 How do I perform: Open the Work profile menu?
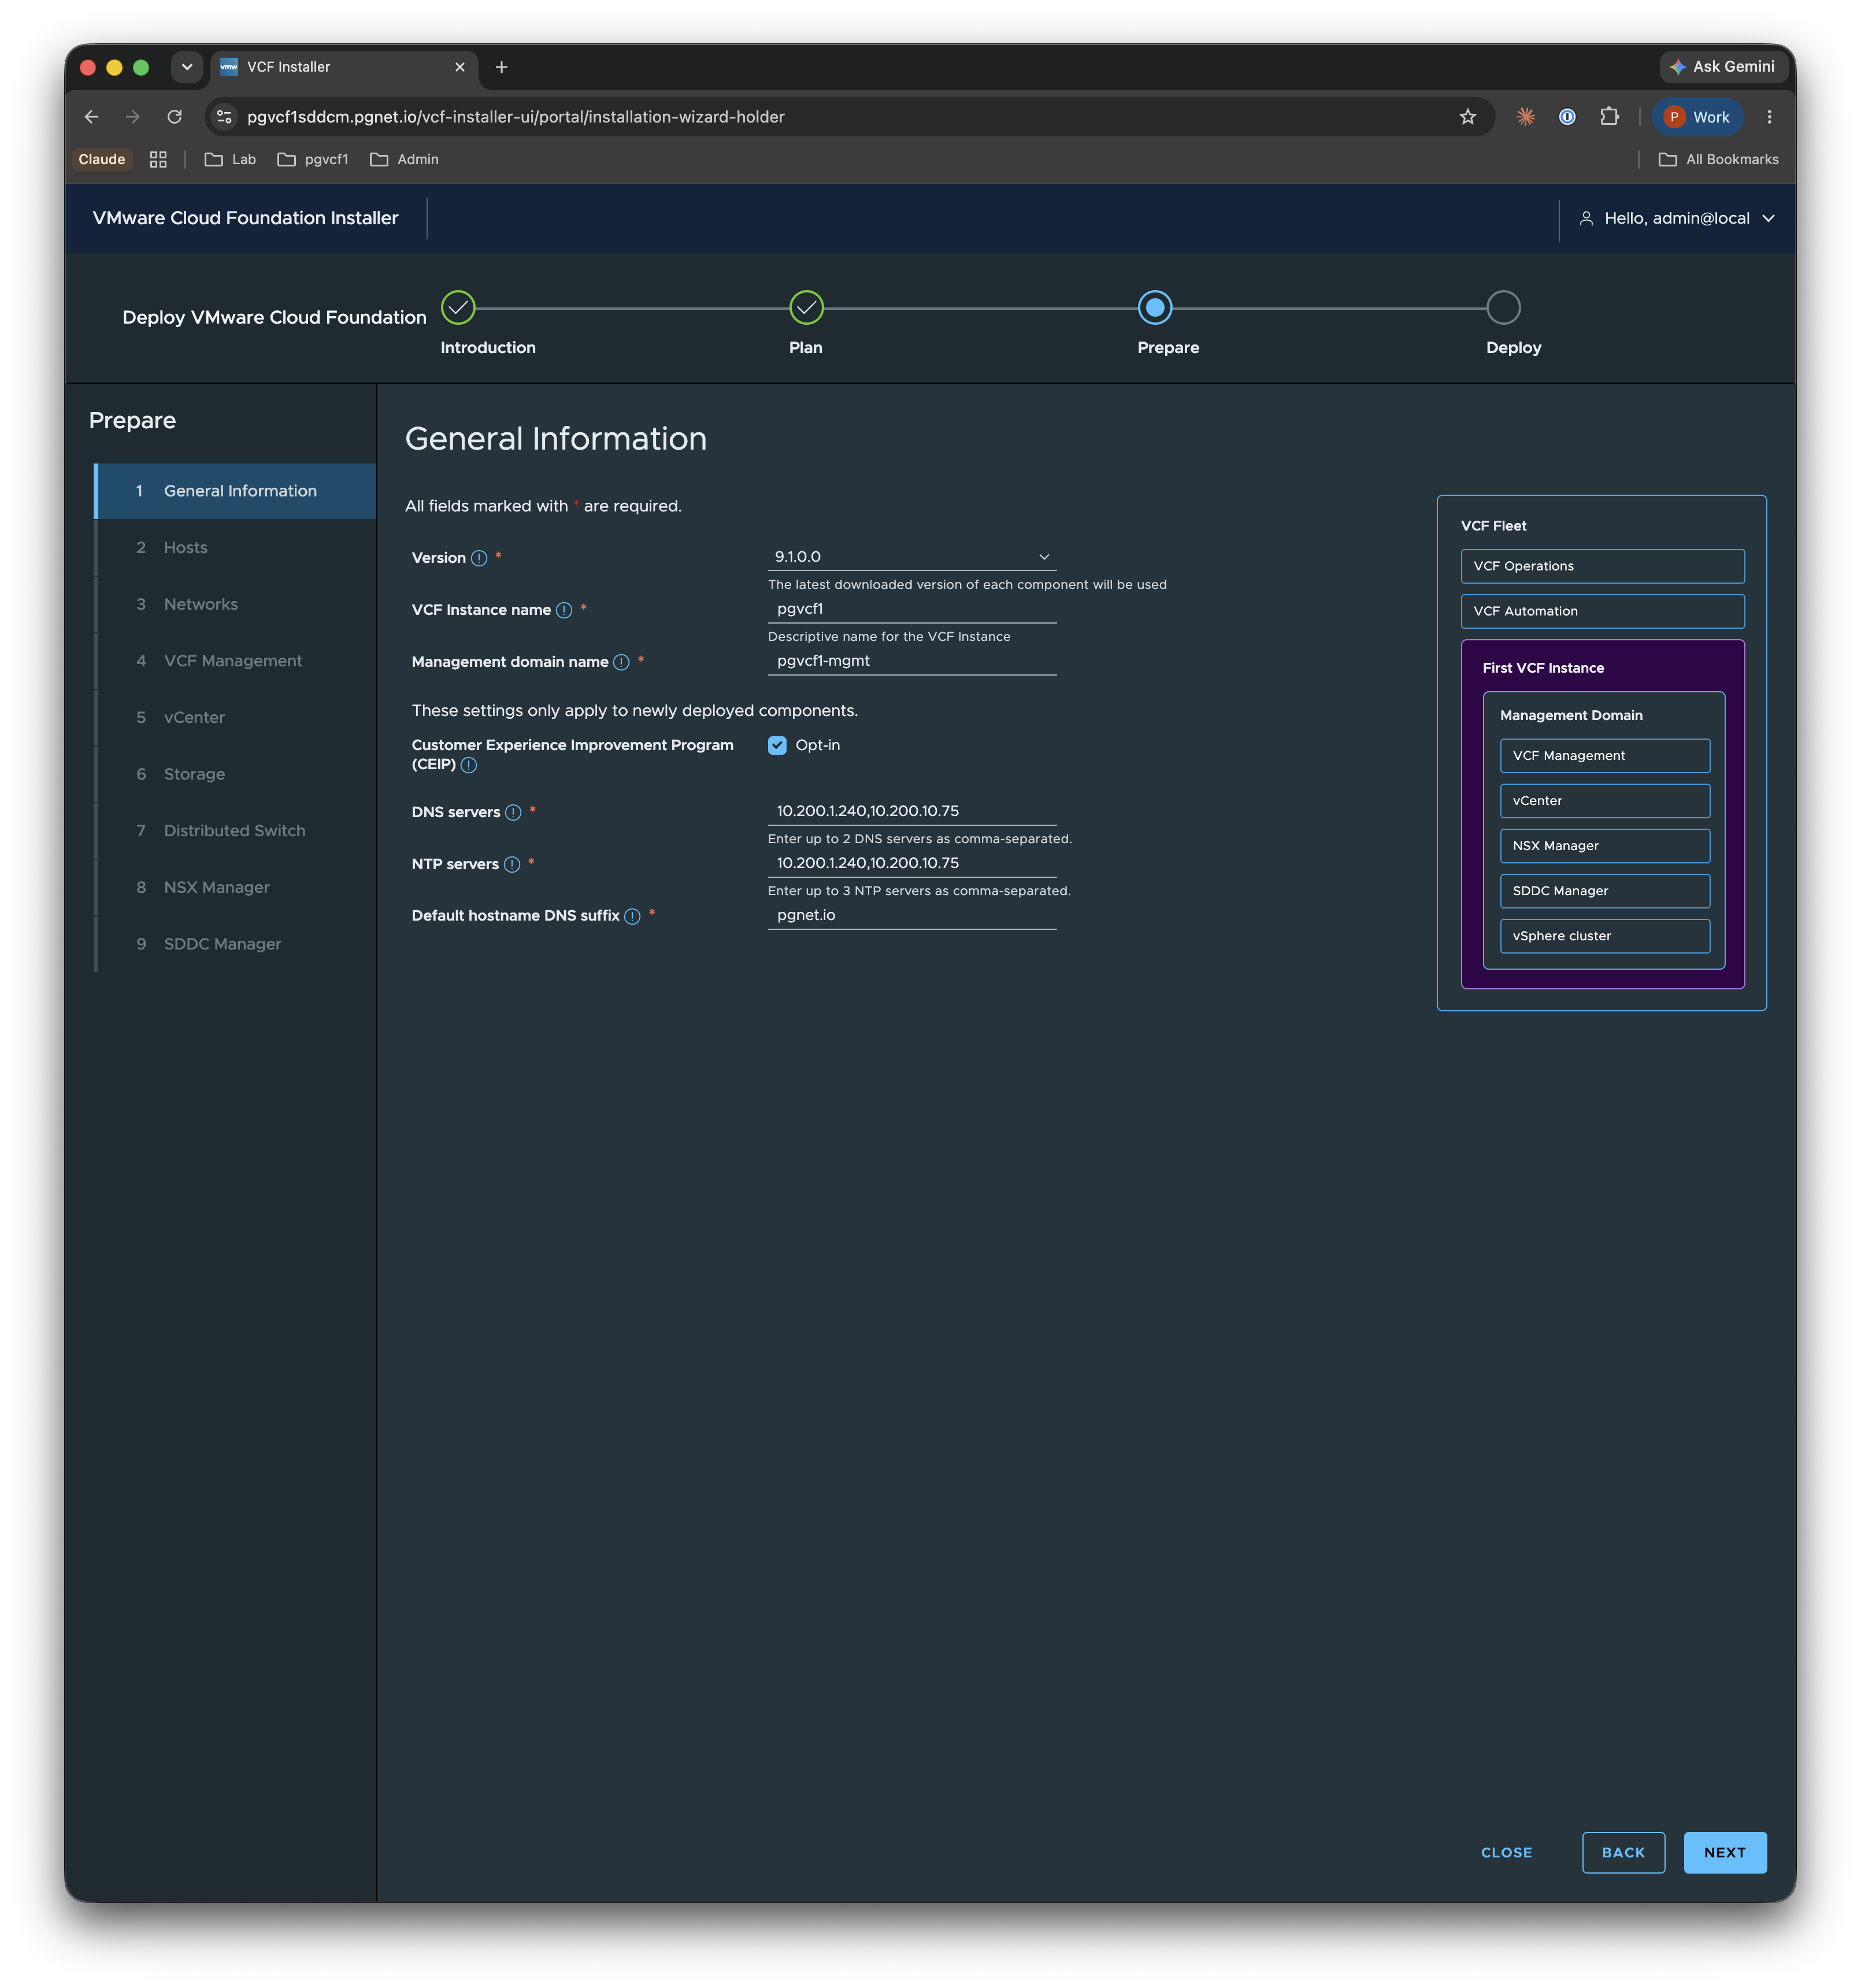pos(1698,117)
